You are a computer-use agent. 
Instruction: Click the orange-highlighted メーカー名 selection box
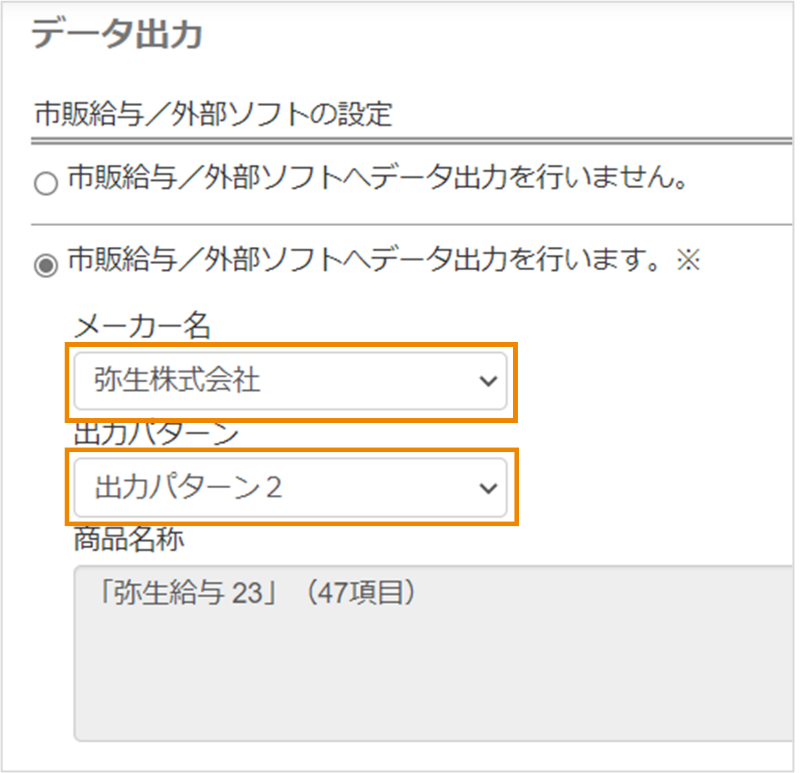pos(290,381)
